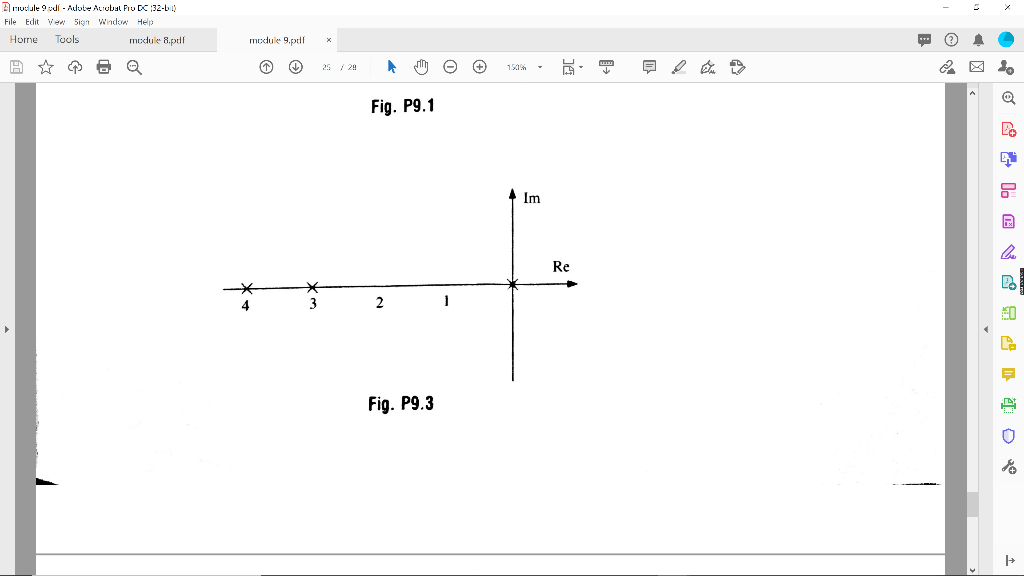Switch to the module 8.pdf tab
The width and height of the screenshot is (1024, 576).
click(156, 41)
